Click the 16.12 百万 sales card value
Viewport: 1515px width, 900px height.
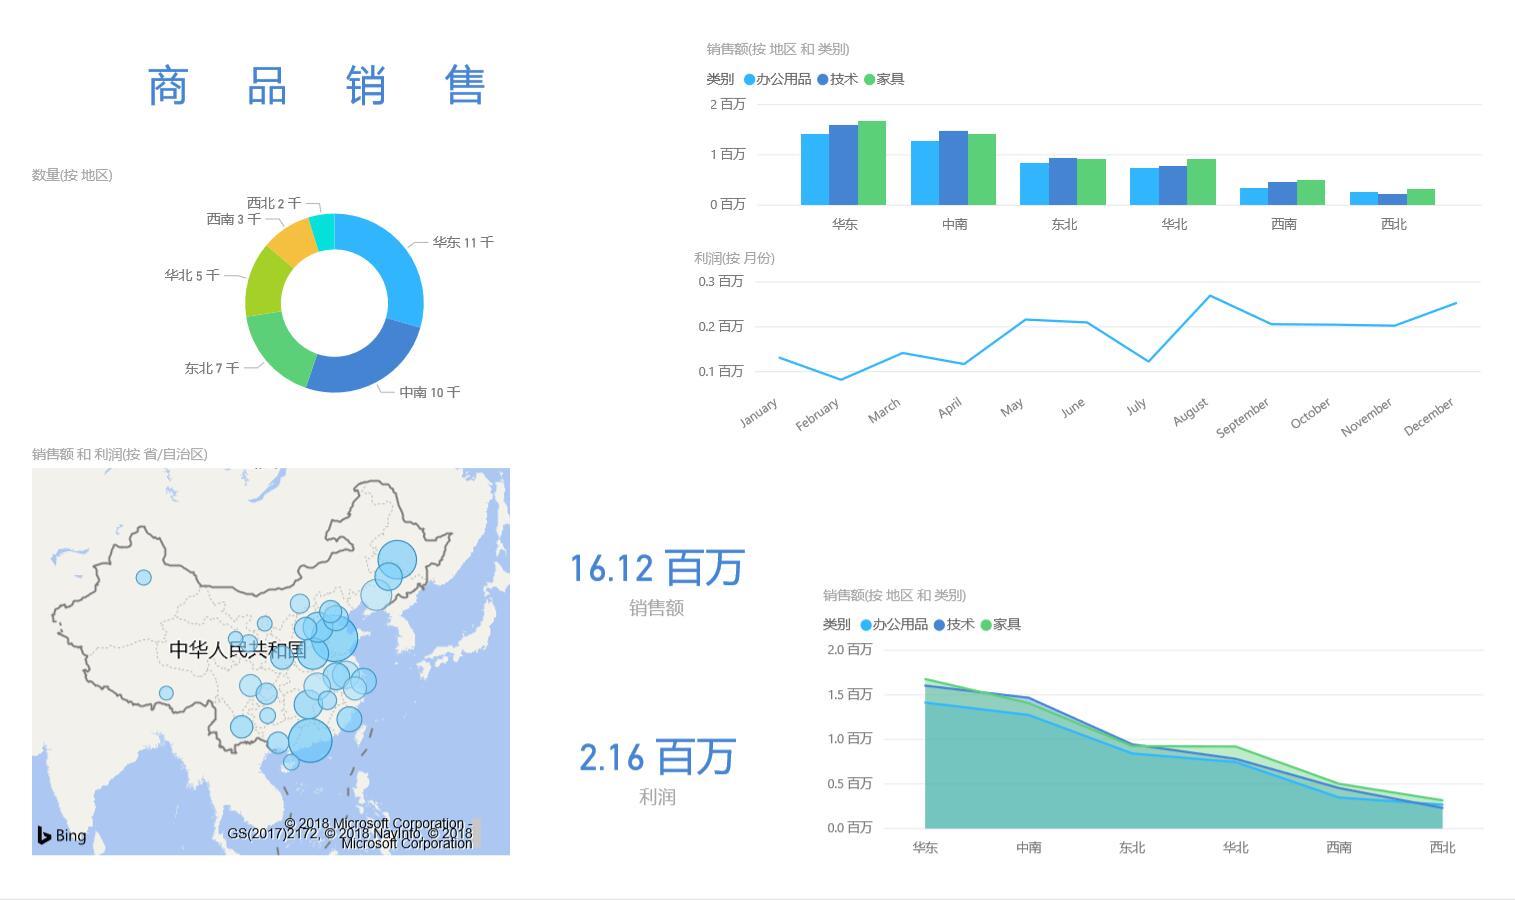(x=656, y=568)
